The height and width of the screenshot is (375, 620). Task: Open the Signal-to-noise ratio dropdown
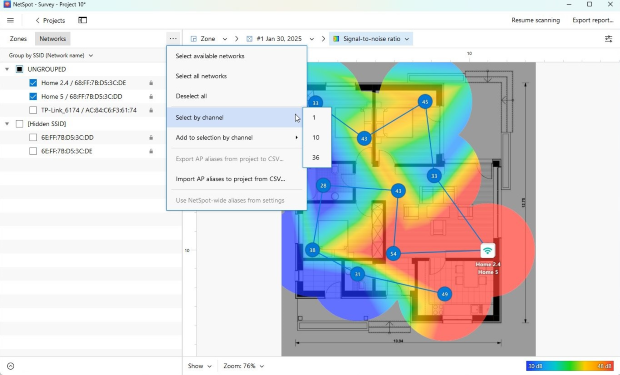pyautogui.click(x=371, y=39)
